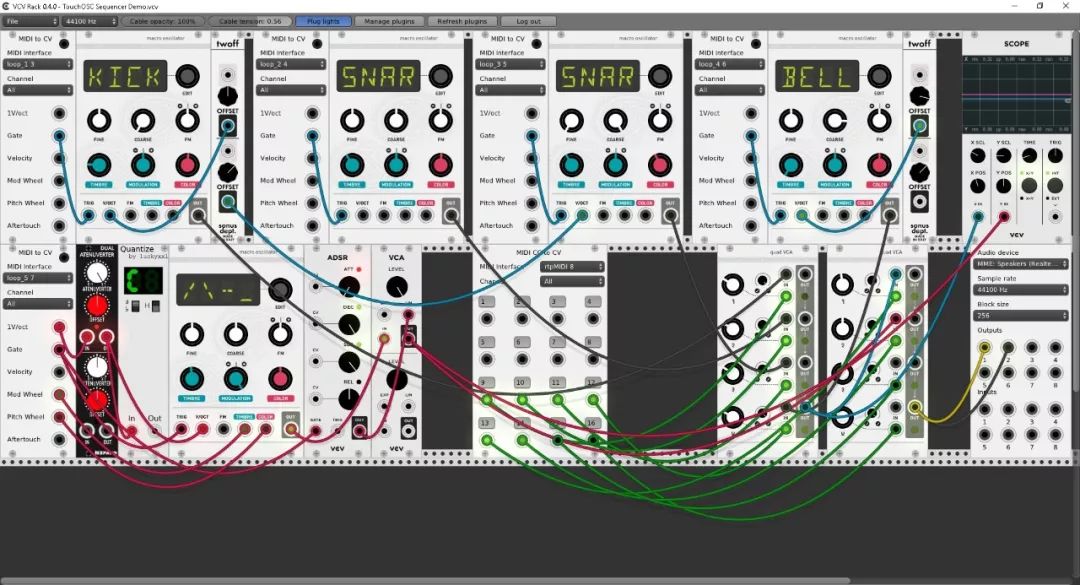Screen dimensions: 1080x585
Task: Click second SNAR oscillator FM knob
Action: [x=659, y=121]
